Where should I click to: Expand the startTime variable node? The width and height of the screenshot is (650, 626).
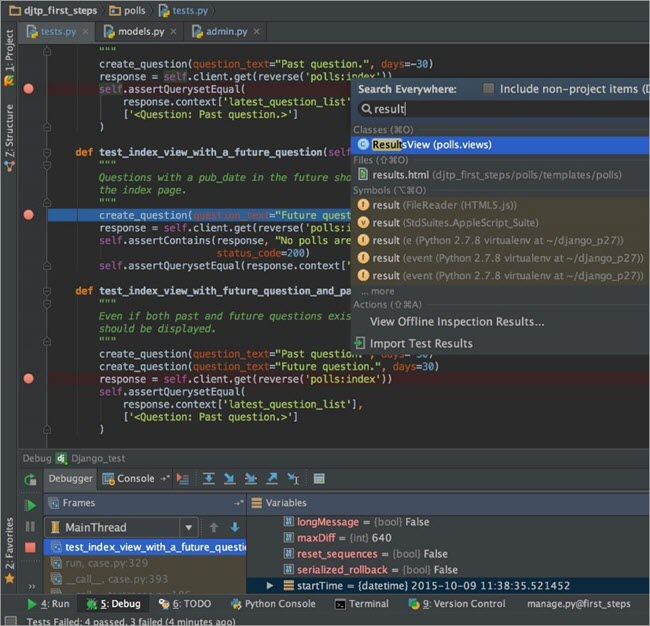270,585
